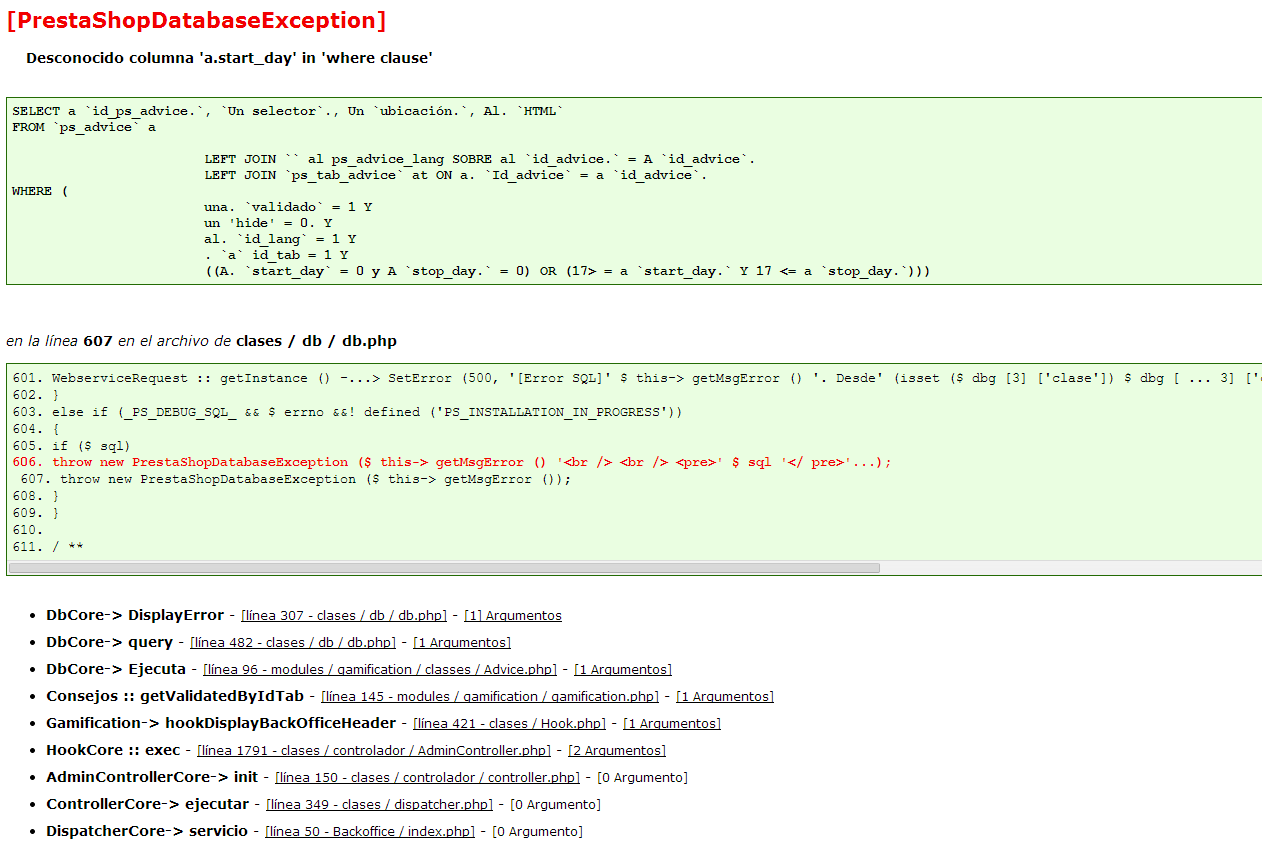This screenshot has width=1262, height=843.
Task: Click the una. `validado` = 1 Y line
Action: pyautogui.click(x=288, y=207)
